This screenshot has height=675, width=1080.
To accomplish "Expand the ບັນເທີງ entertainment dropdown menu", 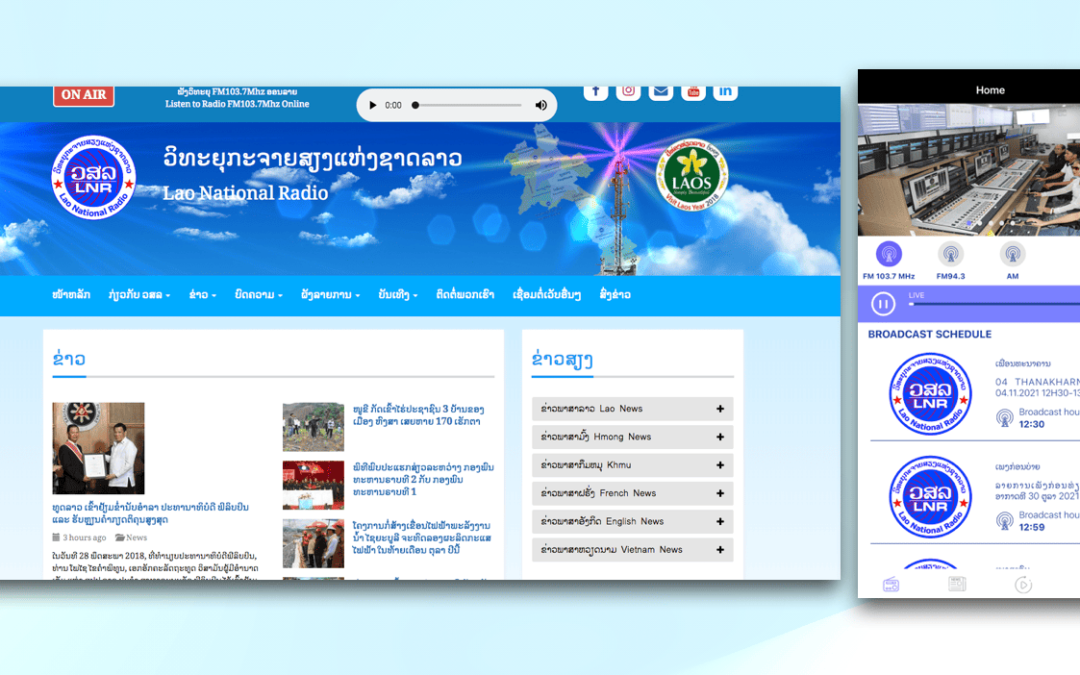I will click(397, 294).
